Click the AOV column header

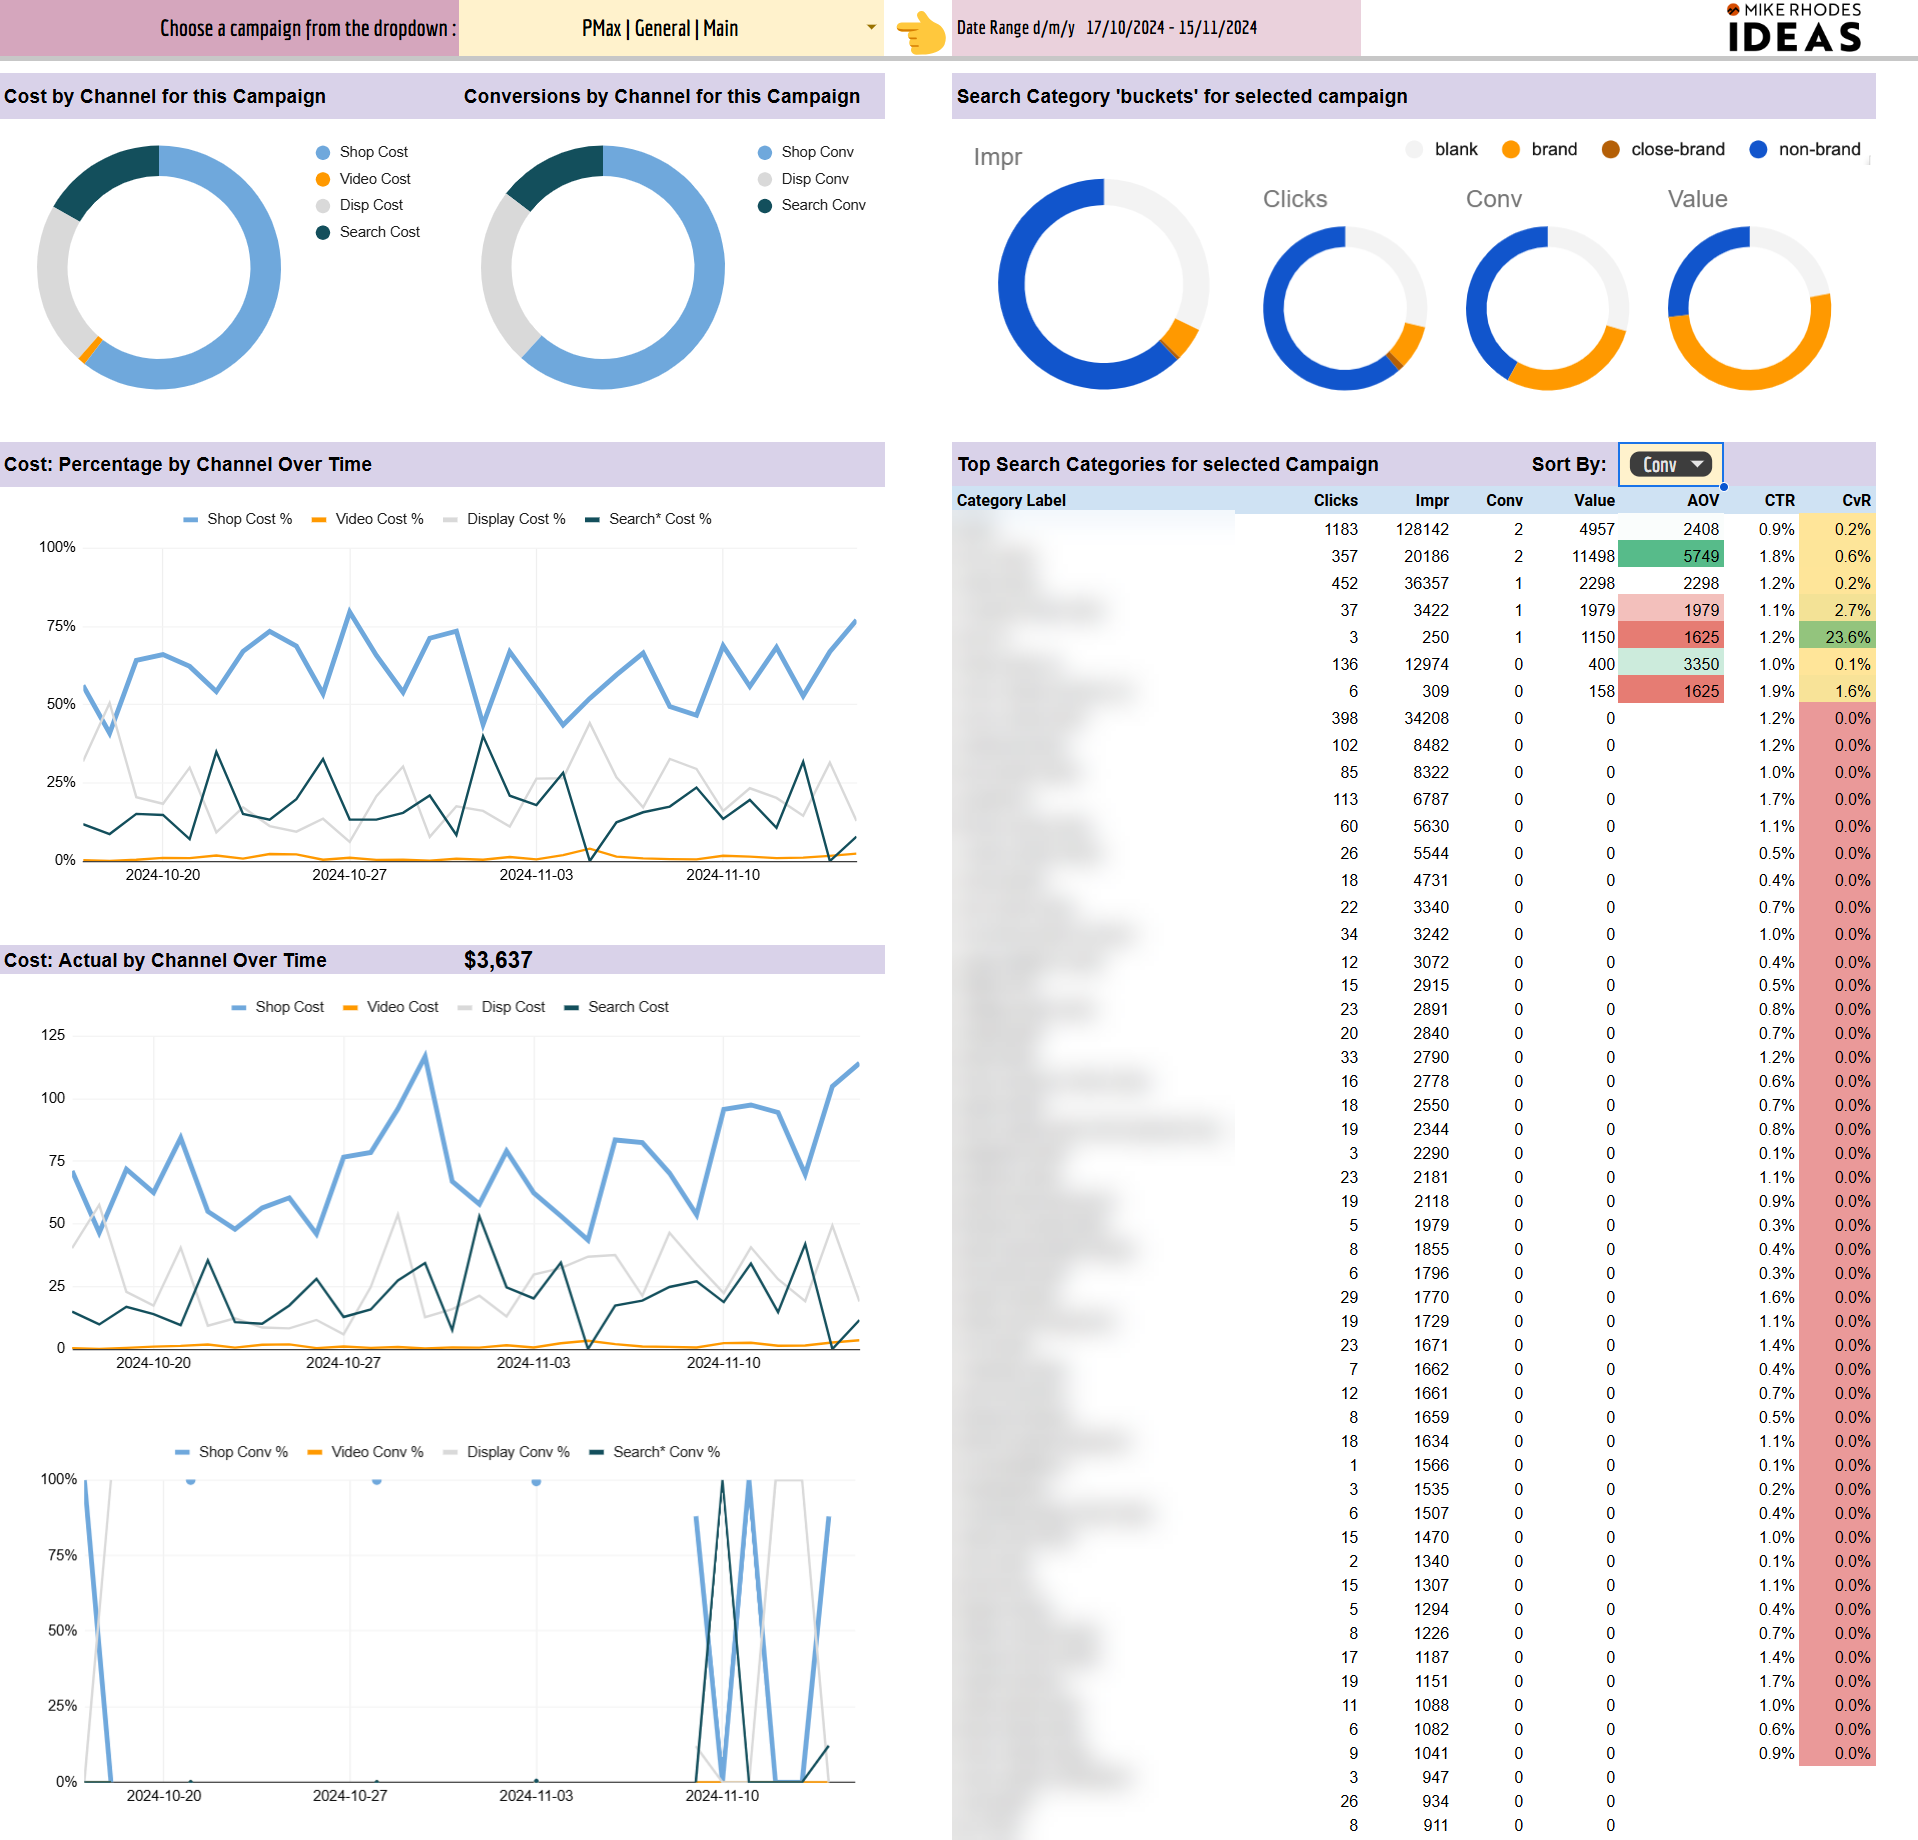(1703, 500)
